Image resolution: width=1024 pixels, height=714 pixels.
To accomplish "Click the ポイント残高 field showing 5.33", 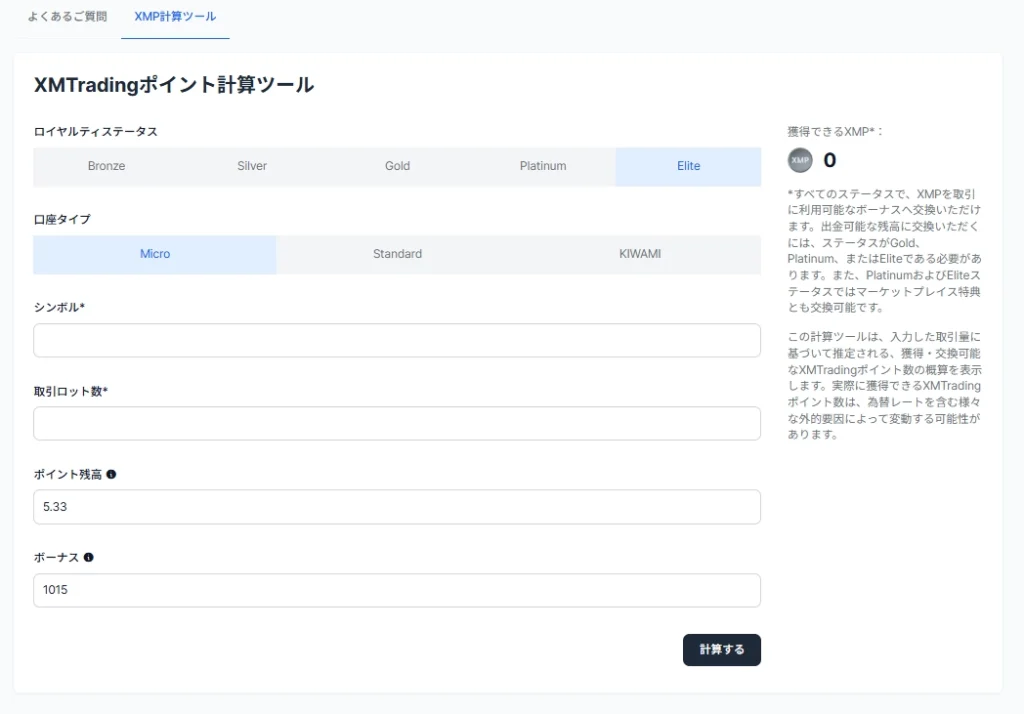I will [397, 507].
